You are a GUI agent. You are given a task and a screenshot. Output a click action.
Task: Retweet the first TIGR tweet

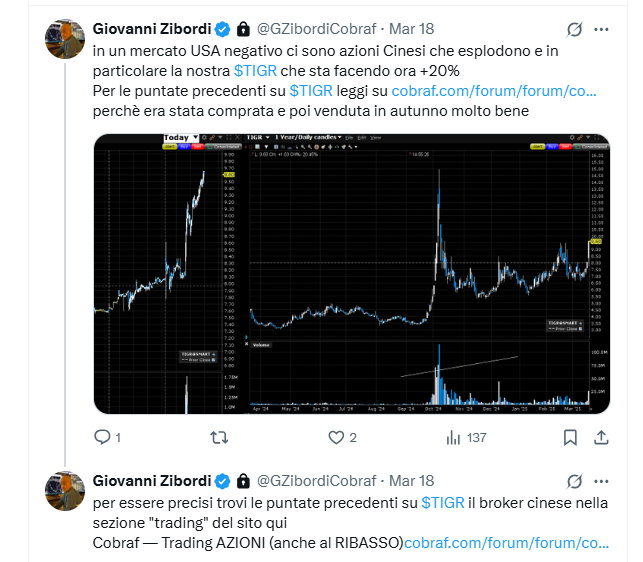(219, 438)
